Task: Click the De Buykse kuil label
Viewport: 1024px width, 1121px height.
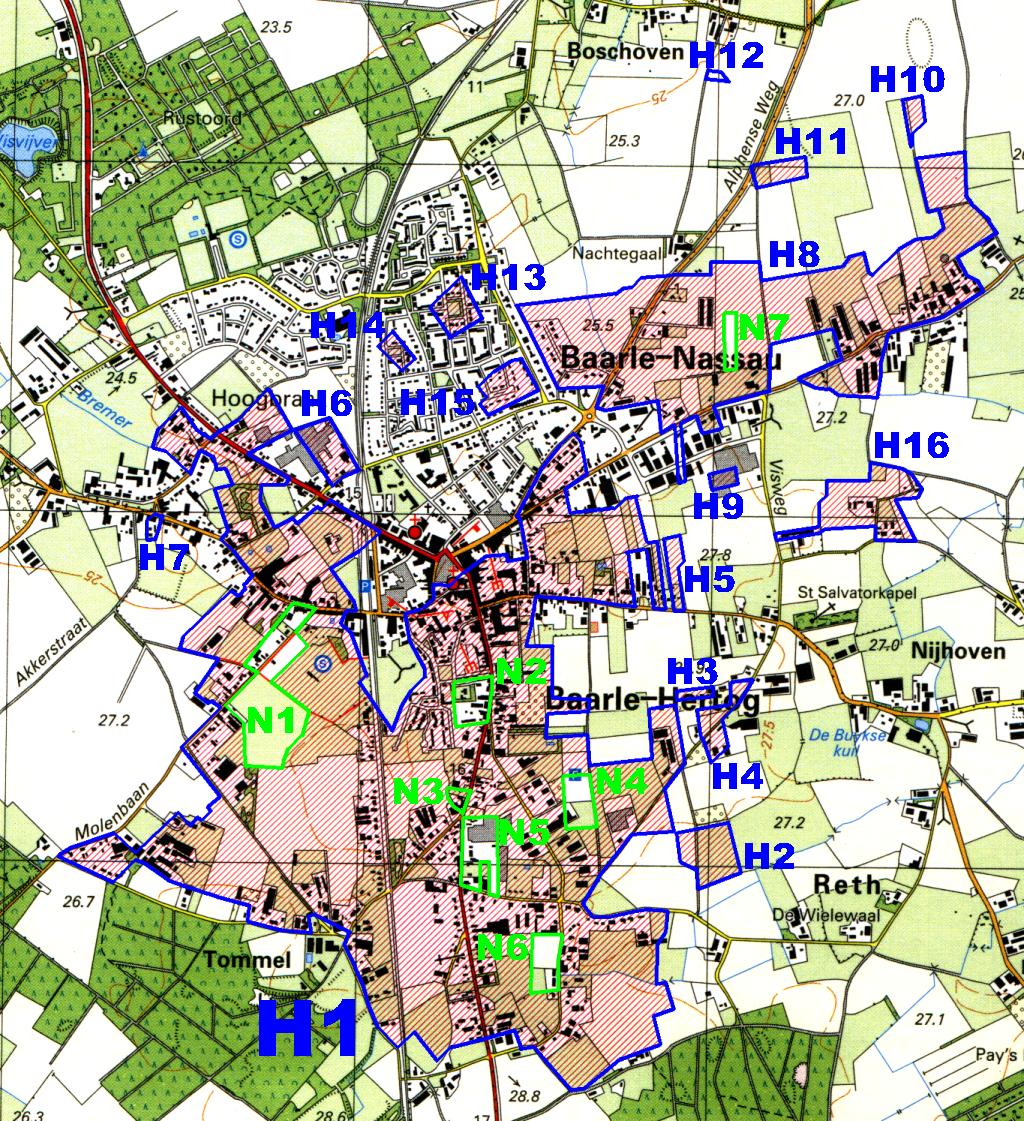Action: pyautogui.click(x=848, y=743)
